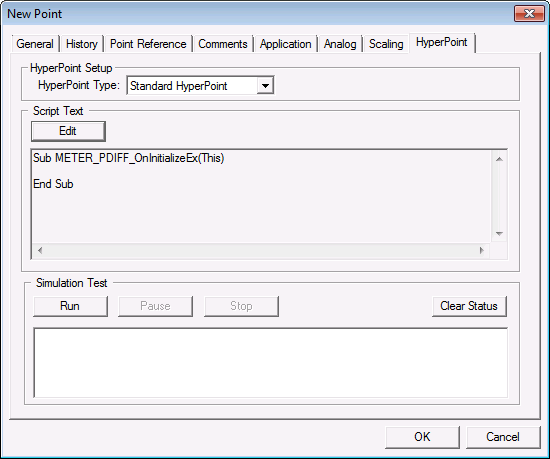The height and width of the screenshot is (459, 550).
Task: Click inside the simulation status output box
Action: click(270, 363)
